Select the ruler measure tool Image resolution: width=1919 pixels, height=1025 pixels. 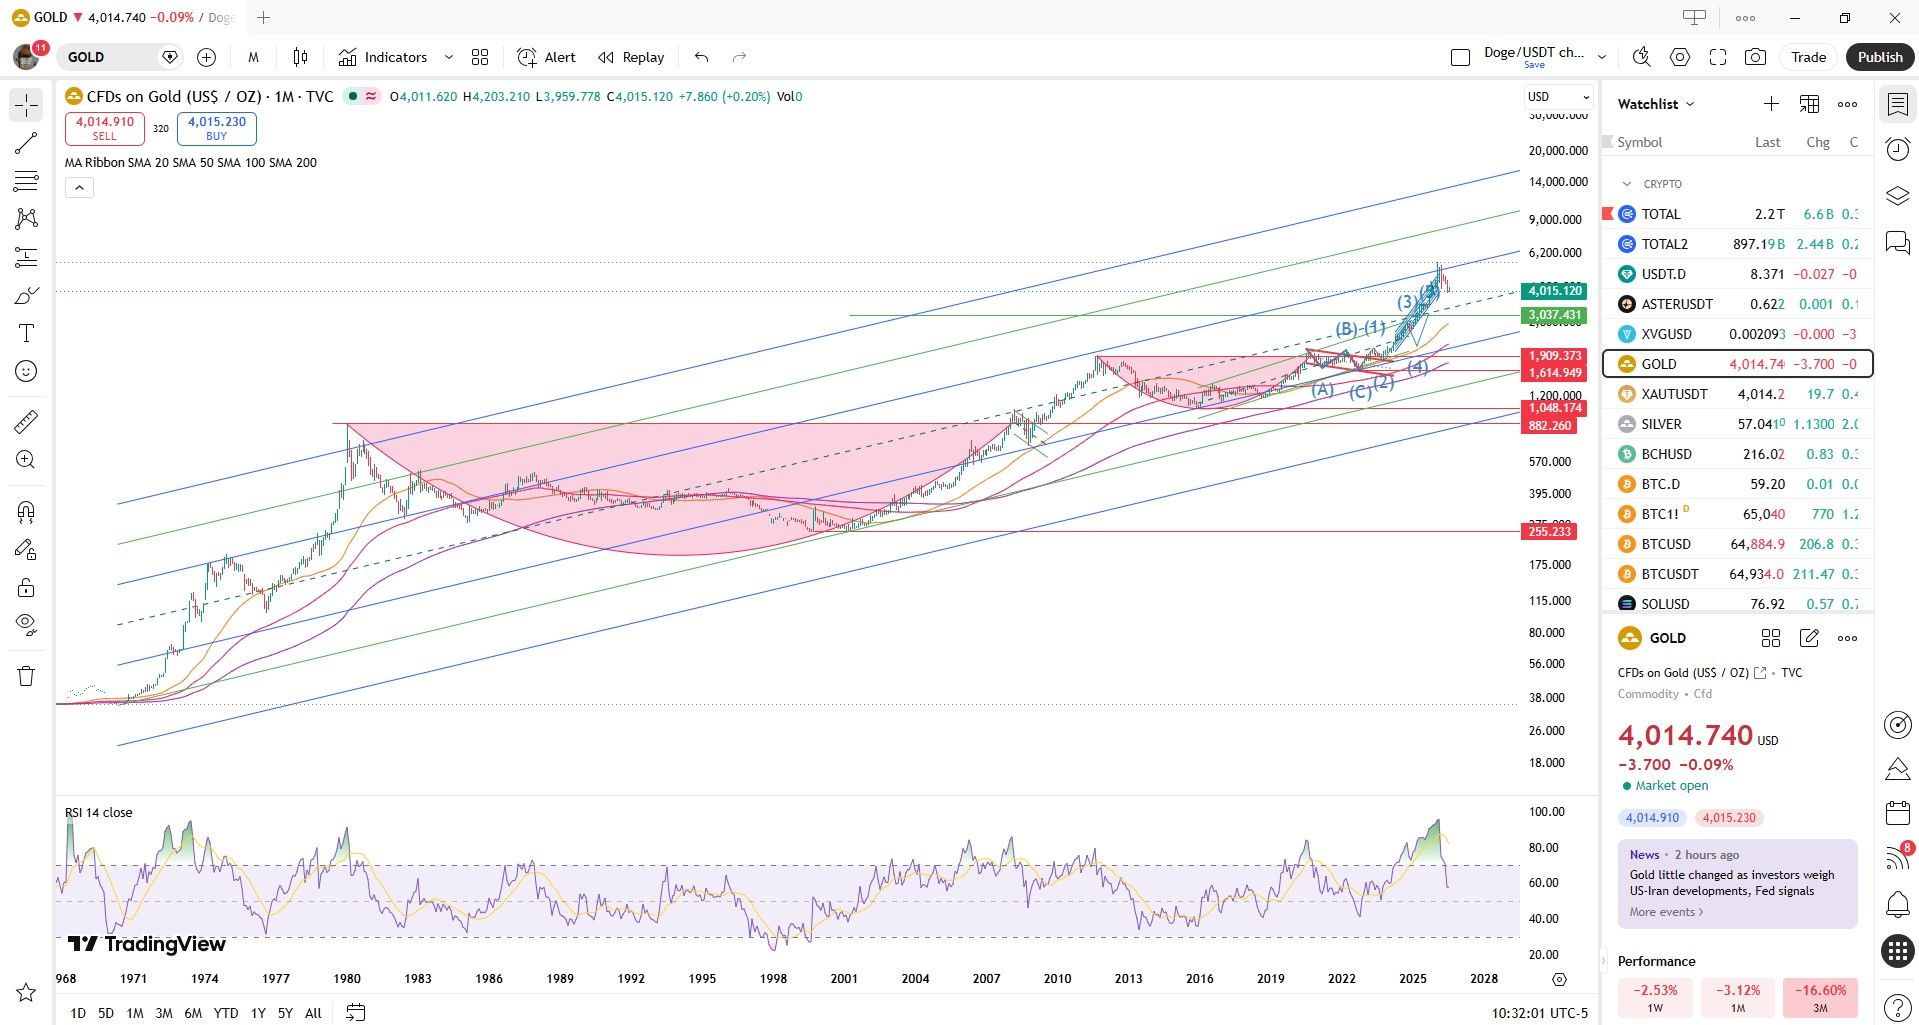tap(26, 422)
